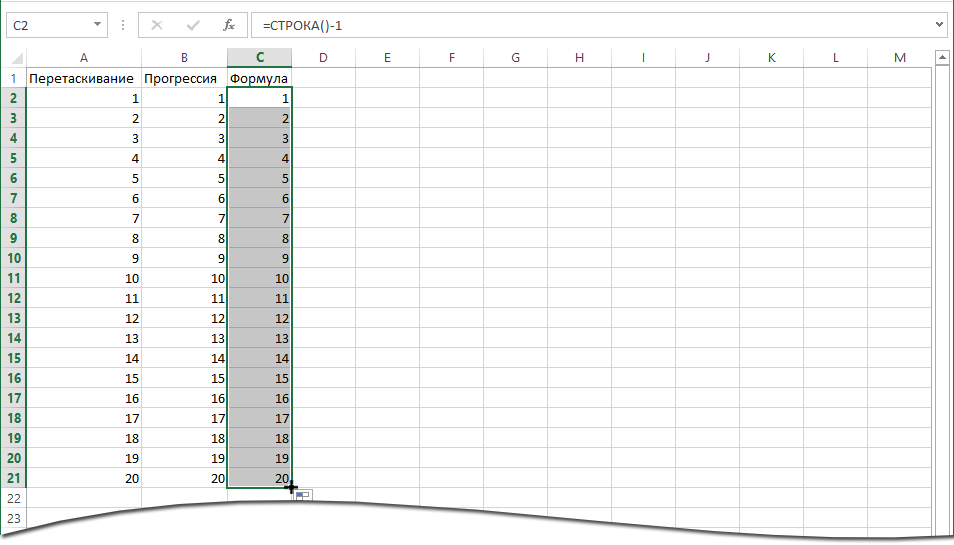Expand the formula bar with chevron
This screenshot has width=954, height=545.
click(x=938, y=24)
